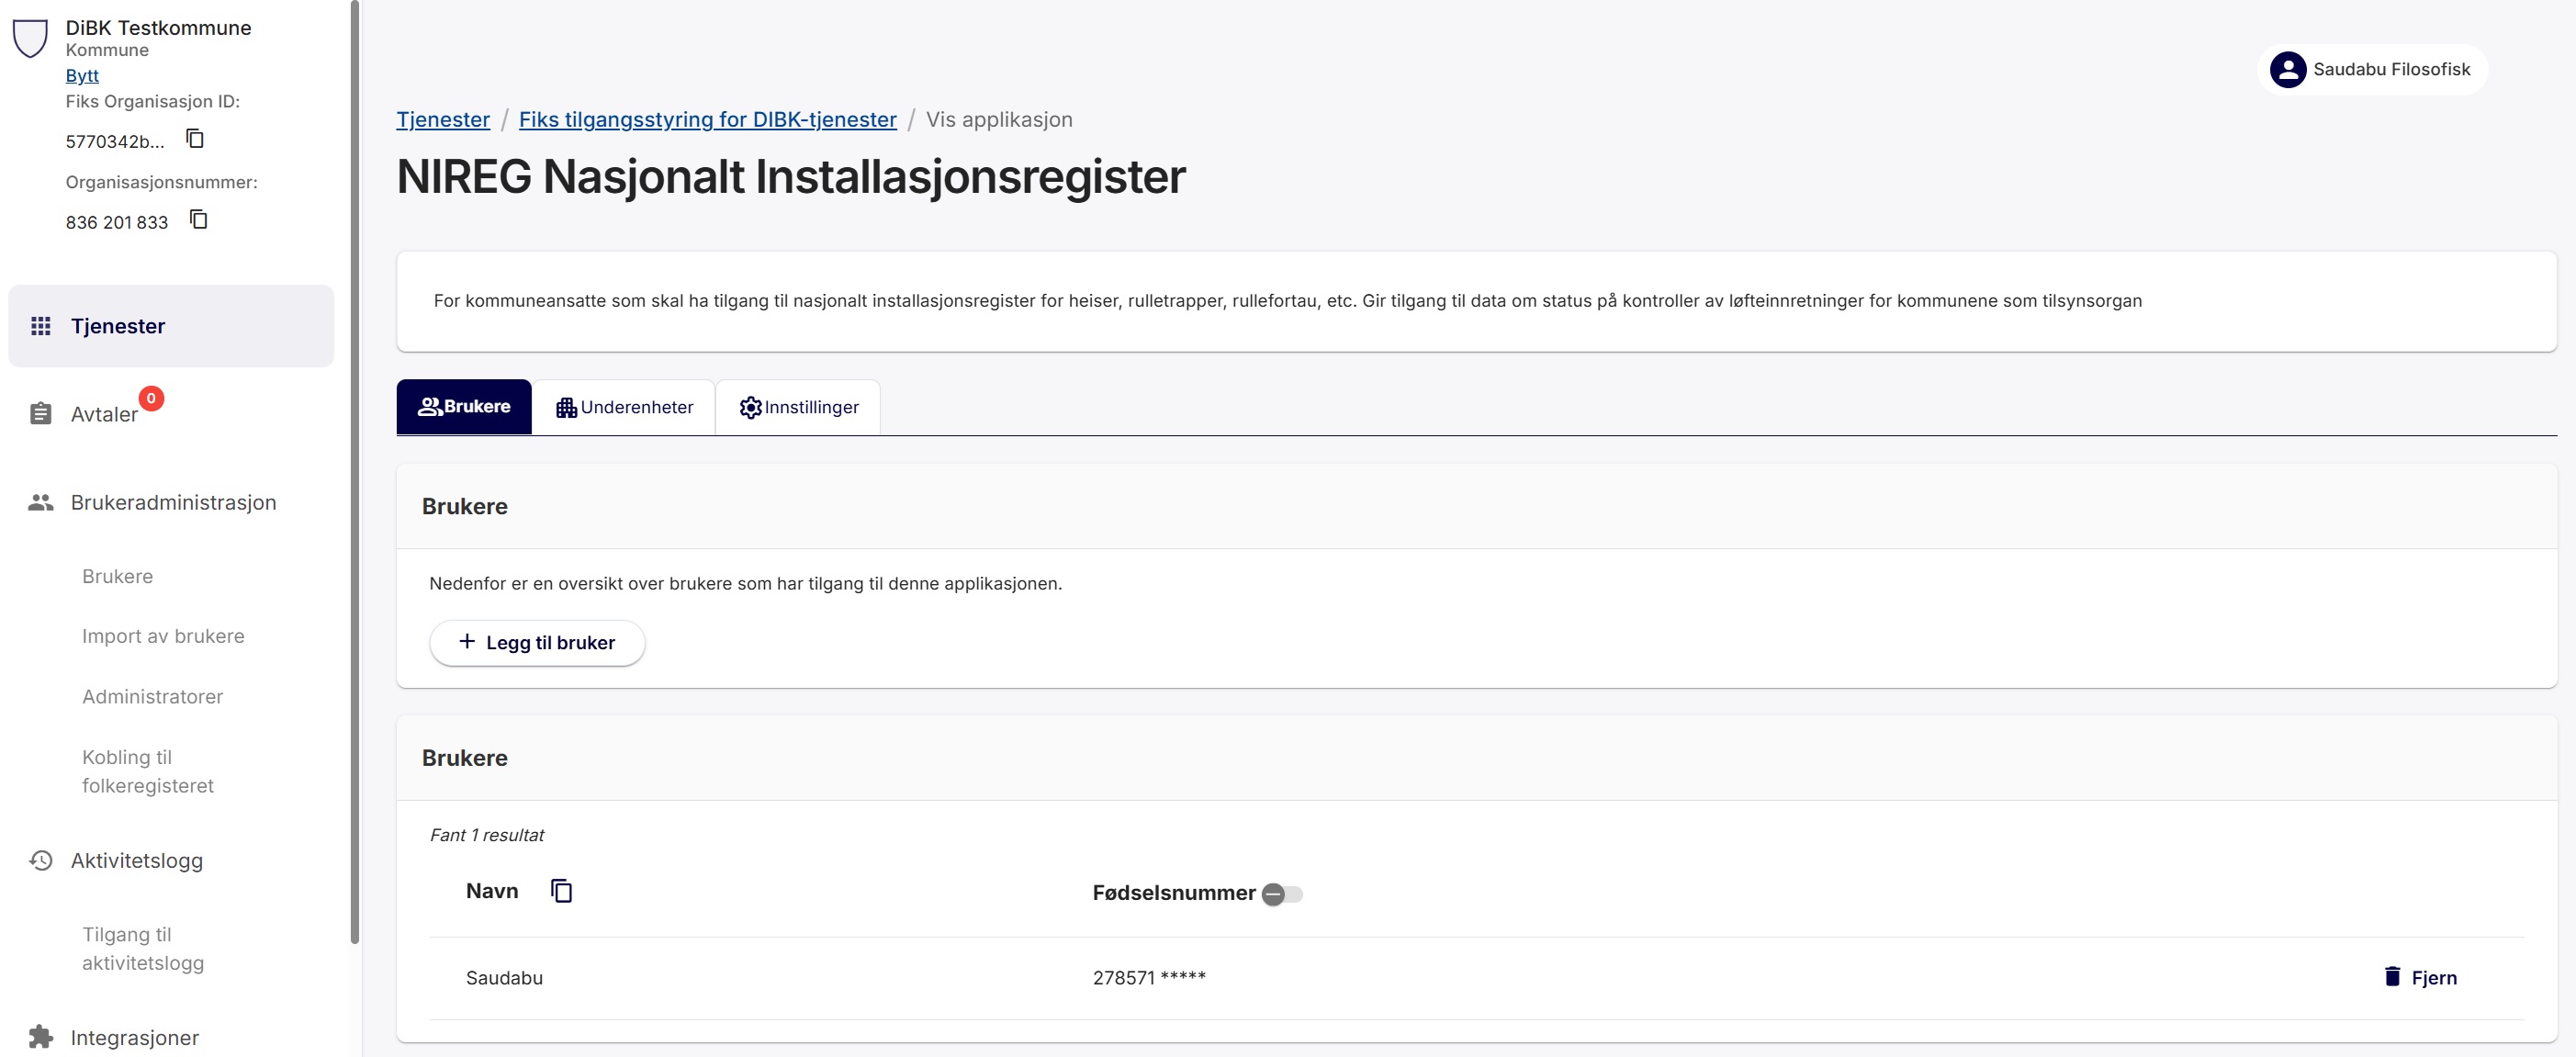Open Avtaler via the clipboard icon
Screen dimensions: 2576x1057
[40, 412]
